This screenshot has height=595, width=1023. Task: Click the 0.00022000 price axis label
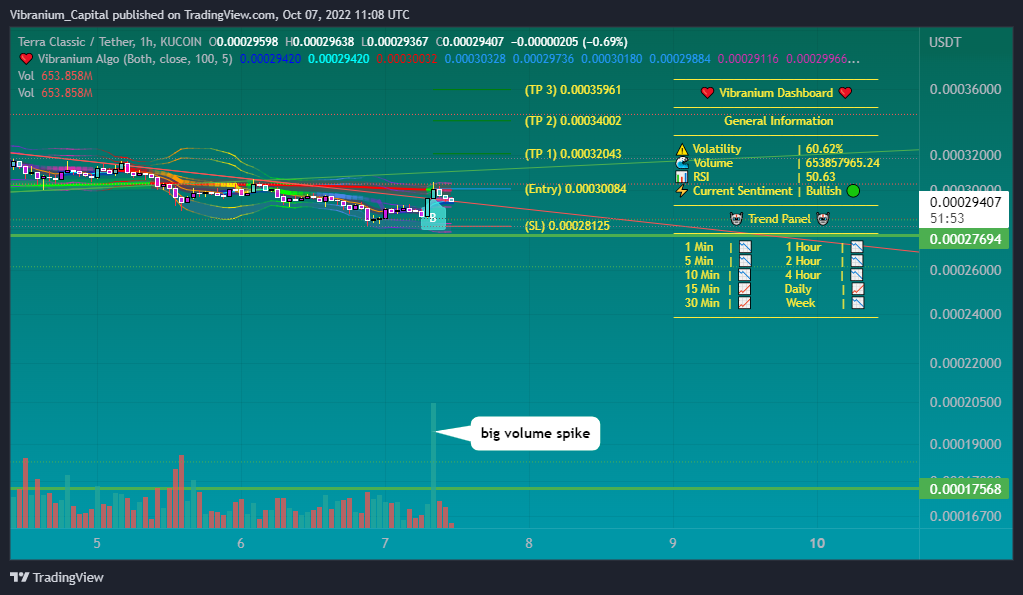tap(965, 363)
